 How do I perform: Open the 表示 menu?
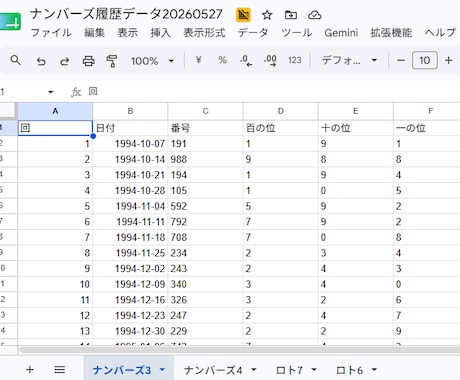(x=127, y=33)
